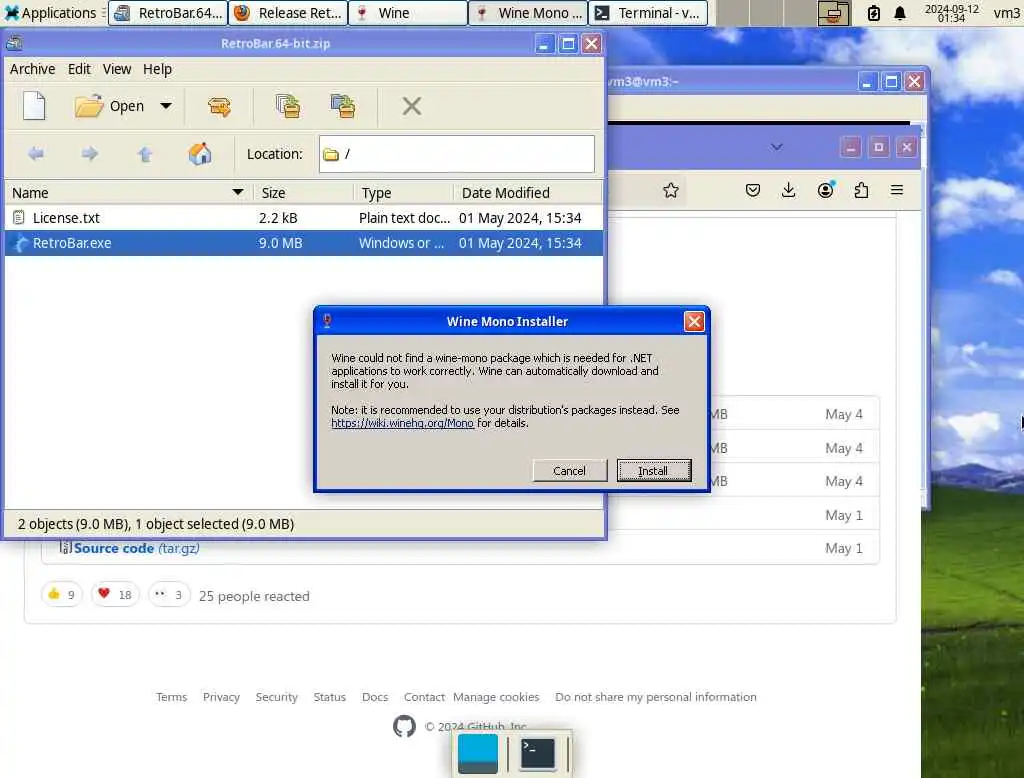Go to home location icon
Image resolution: width=1024 pixels, height=778 pixels.
tap(200, 154)
